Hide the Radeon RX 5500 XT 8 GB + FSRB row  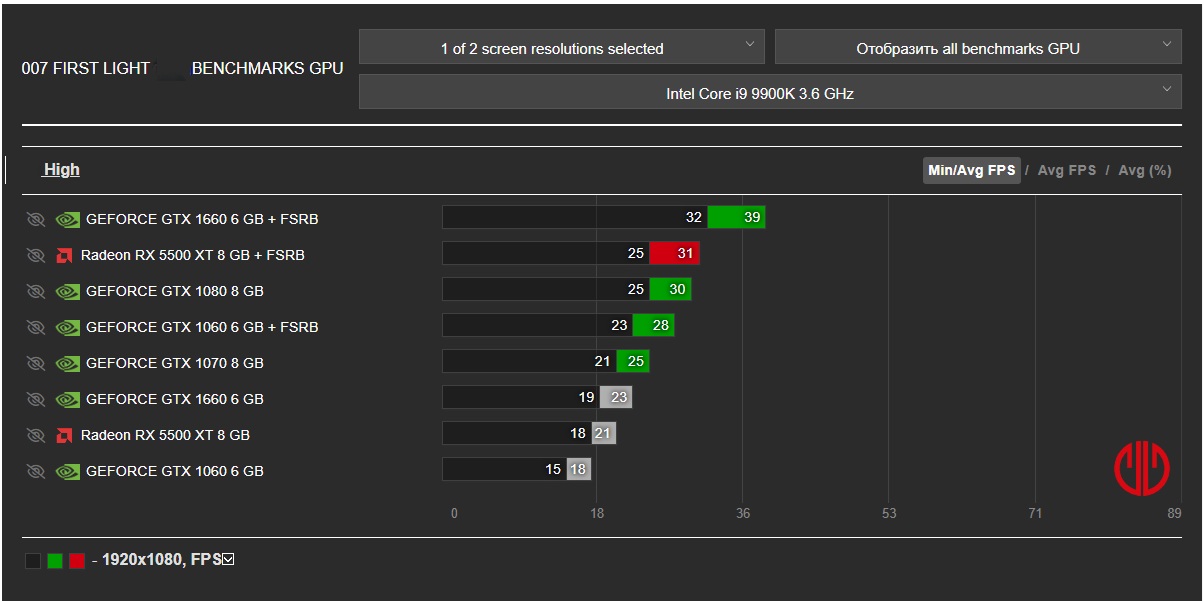click(x=36, y=255)
